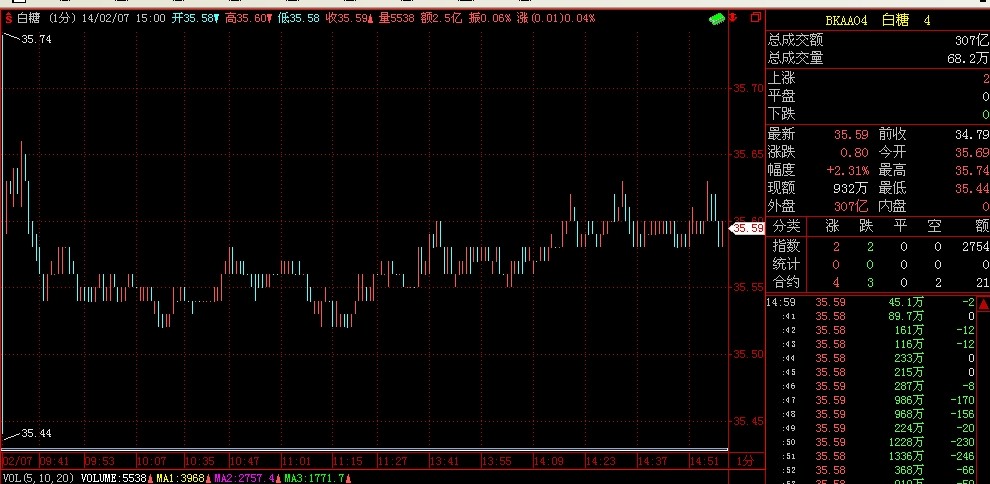Click the 总成交额 label
The height and width of the screenshot is (484, 990).
[795, 40]
